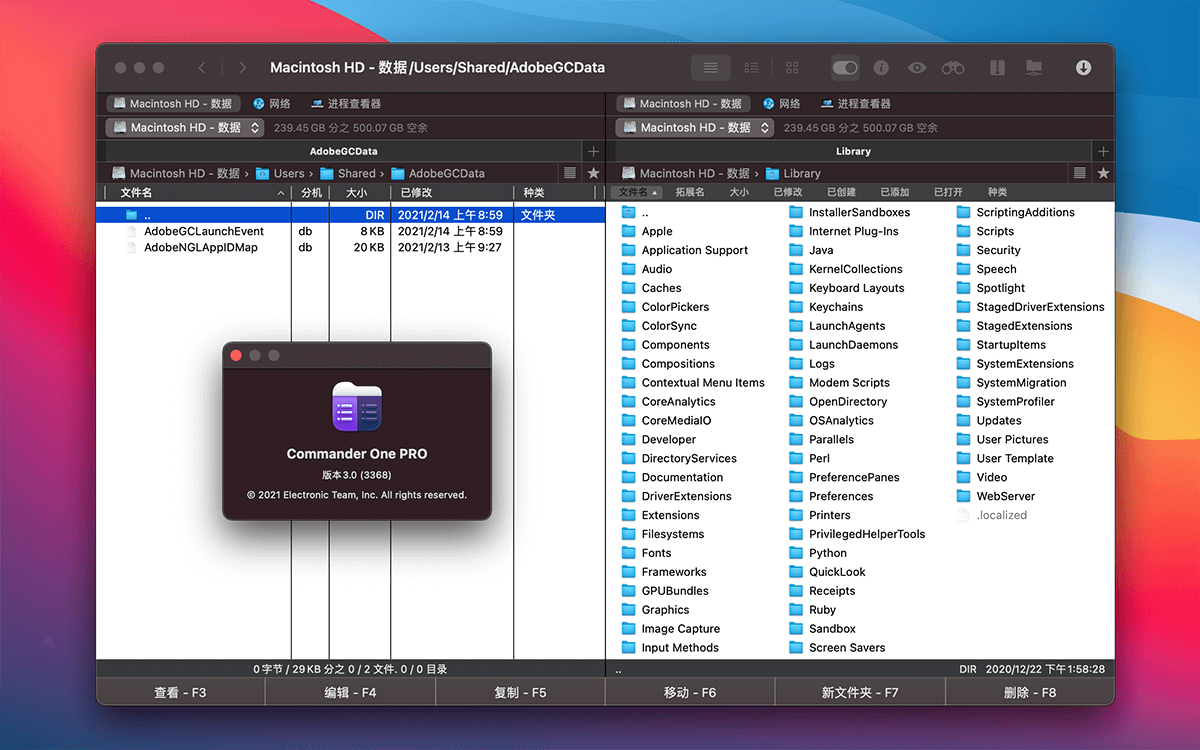Select the LaunchAgents folder
Screen dimensions: 1200x750
[846, 326]
